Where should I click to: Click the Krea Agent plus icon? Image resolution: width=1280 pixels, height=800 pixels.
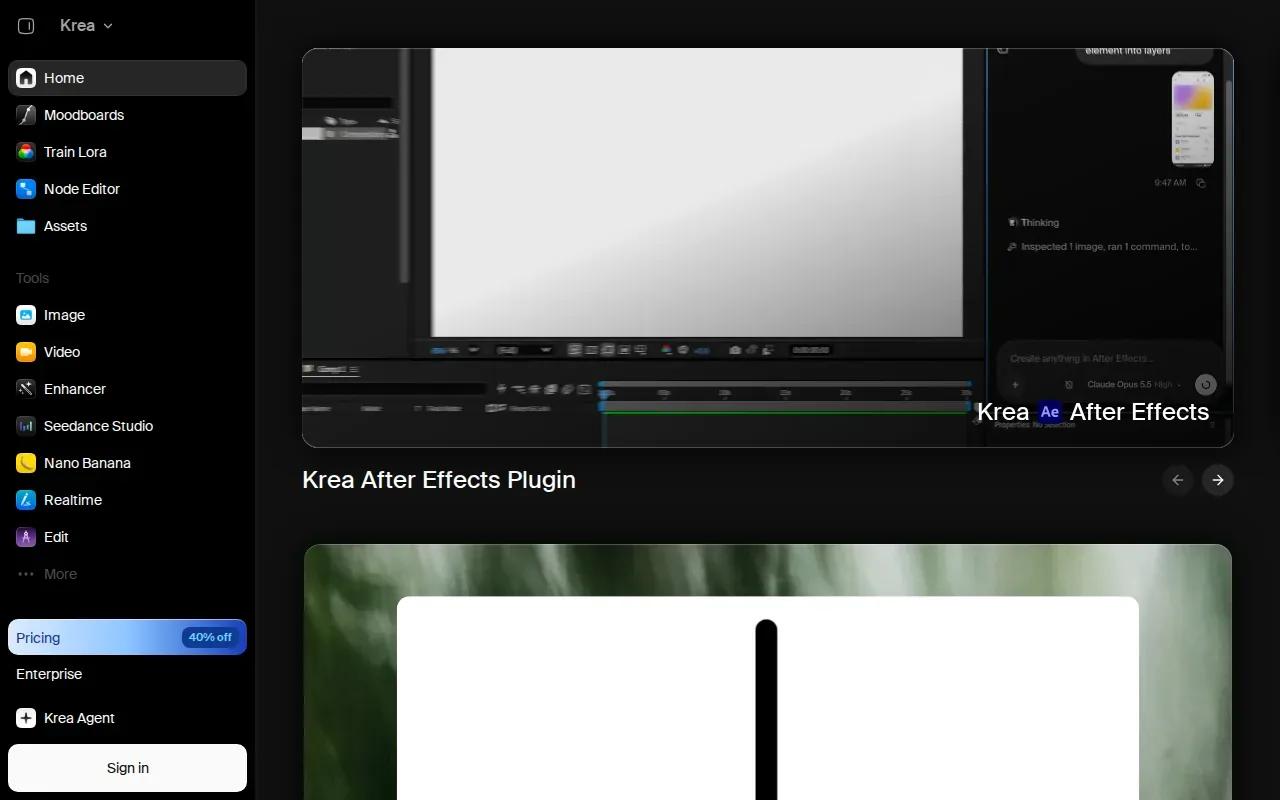26,718
